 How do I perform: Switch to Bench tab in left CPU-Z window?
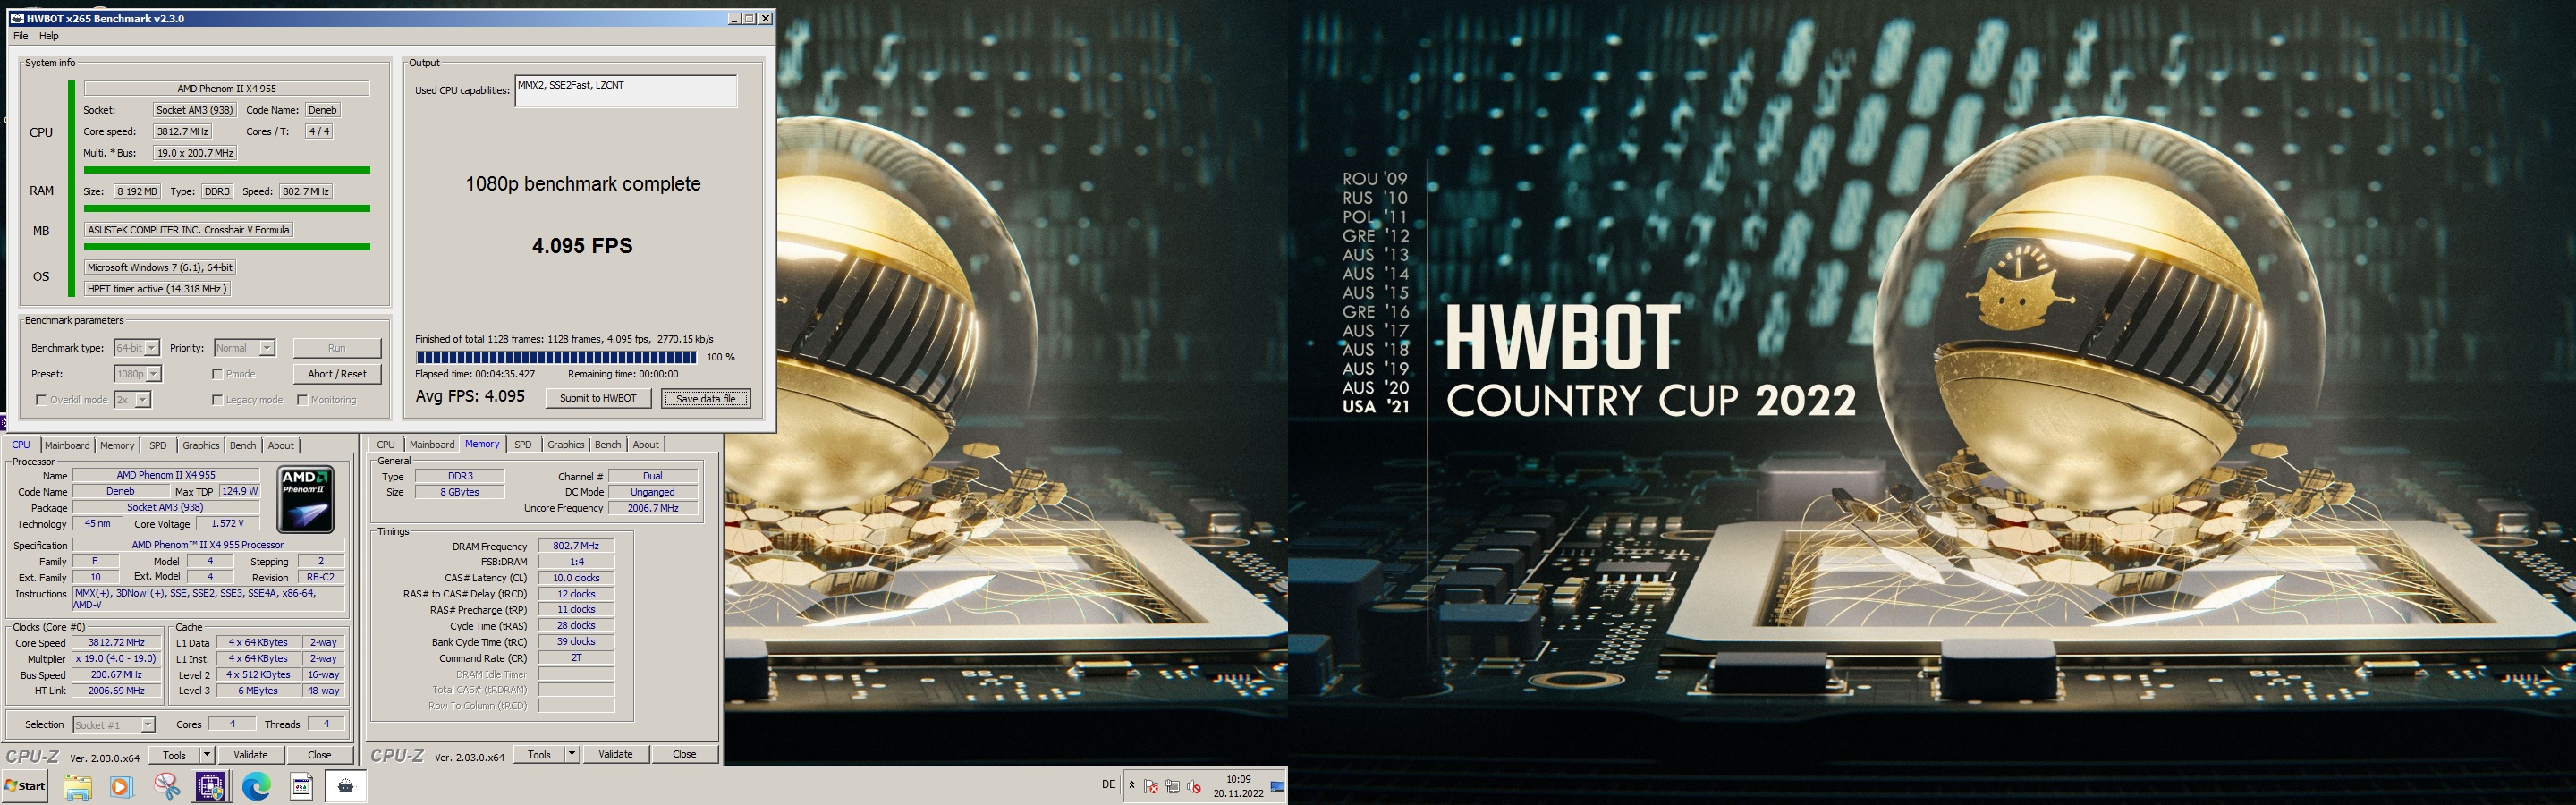tap(243, 446)
